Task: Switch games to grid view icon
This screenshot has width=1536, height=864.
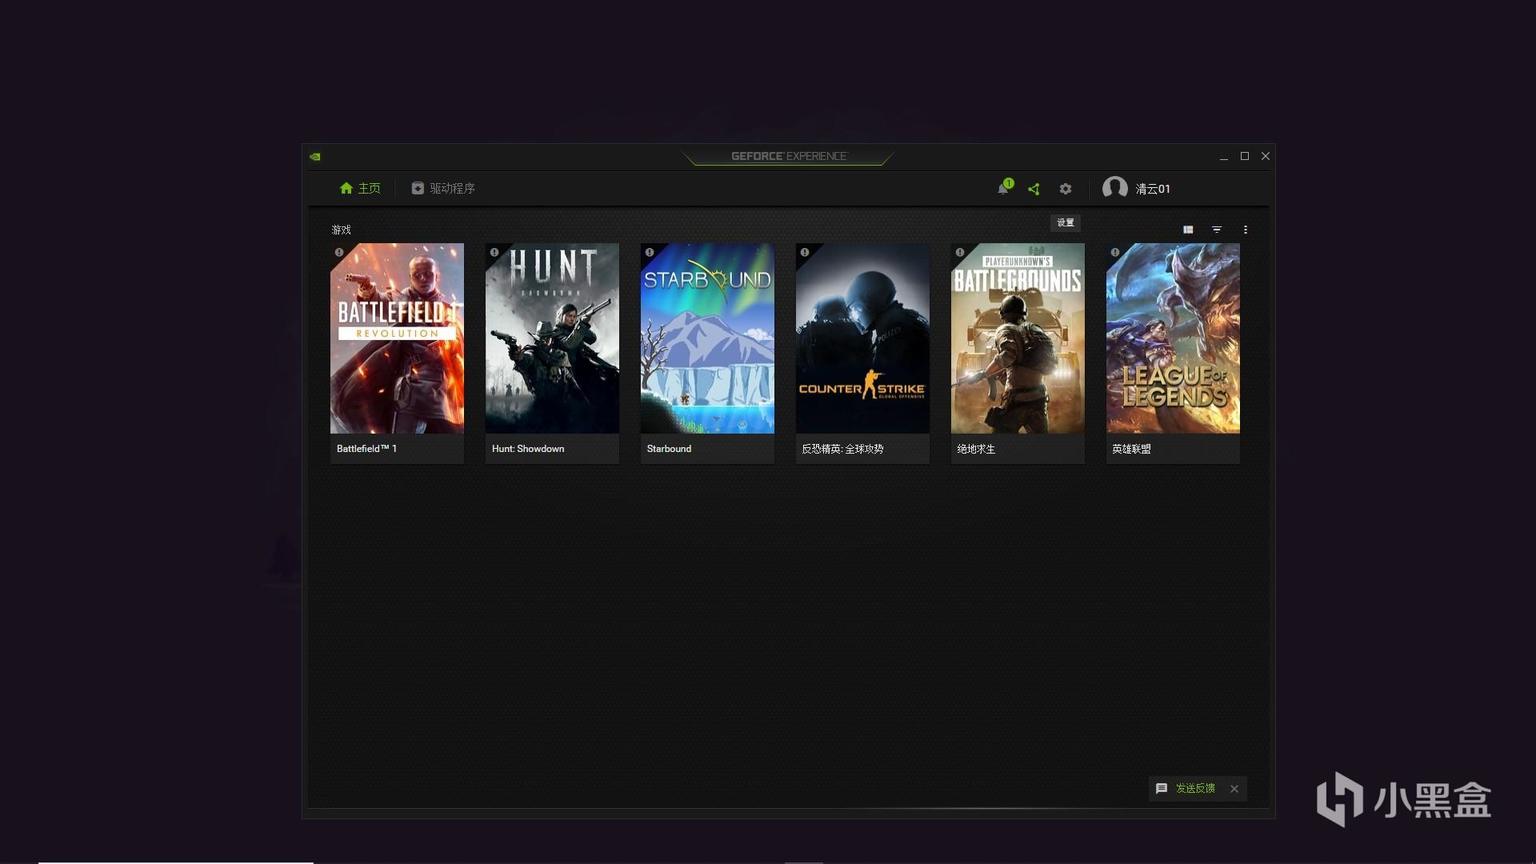Action: click(1188, 230)
